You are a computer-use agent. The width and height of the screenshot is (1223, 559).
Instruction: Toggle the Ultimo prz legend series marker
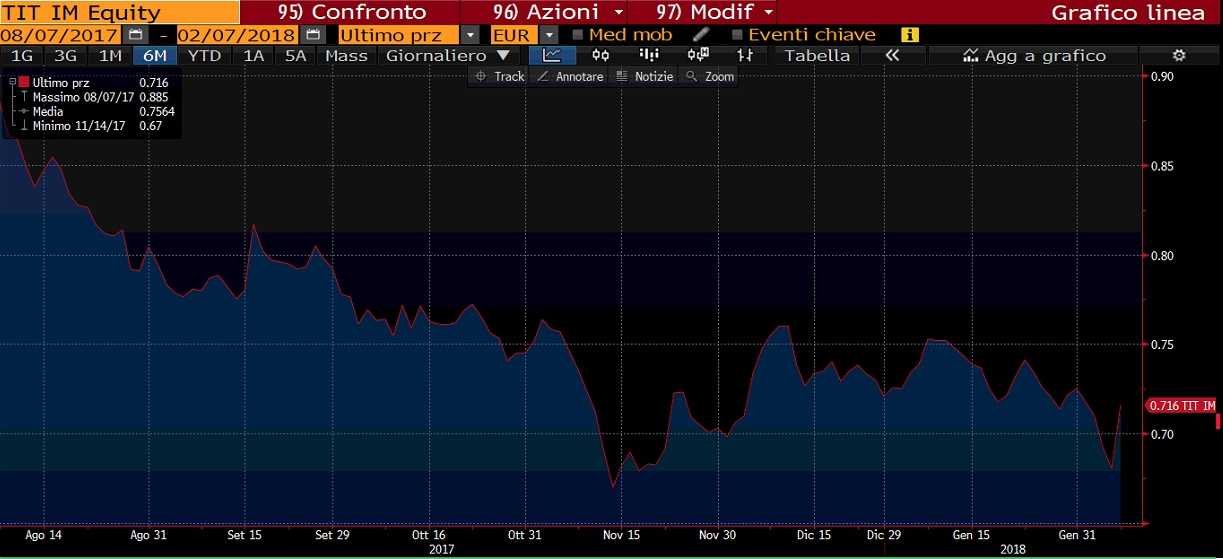pos(24,82)
